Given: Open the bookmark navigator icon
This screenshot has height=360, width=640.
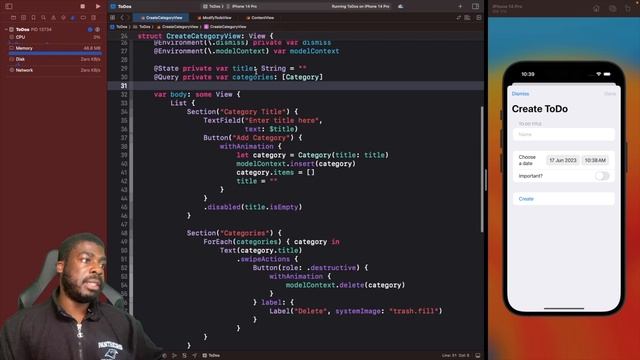Looking at the screenshot, I should tap(33, 18).
